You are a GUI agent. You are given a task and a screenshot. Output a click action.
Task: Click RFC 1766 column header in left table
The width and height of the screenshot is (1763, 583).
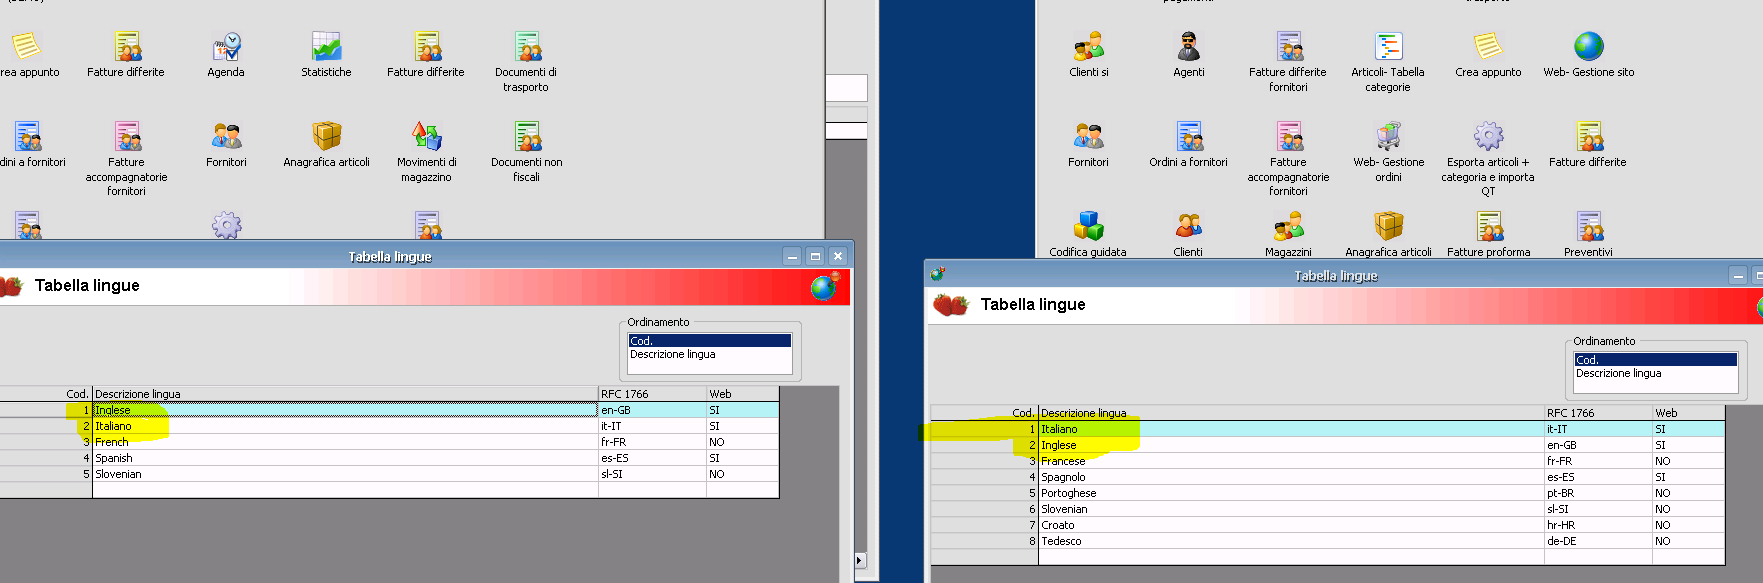pyautogui.click(x=652, y=394)
